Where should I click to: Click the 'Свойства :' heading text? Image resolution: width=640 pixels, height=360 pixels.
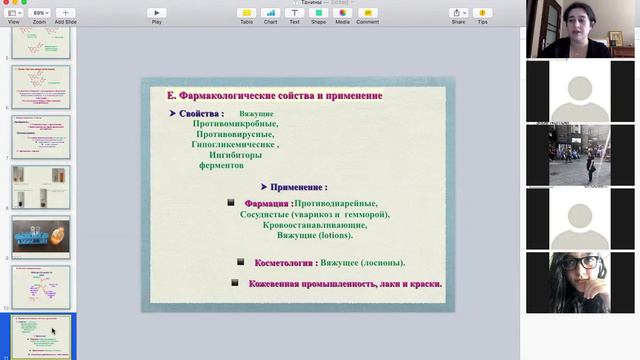[201, 113]
